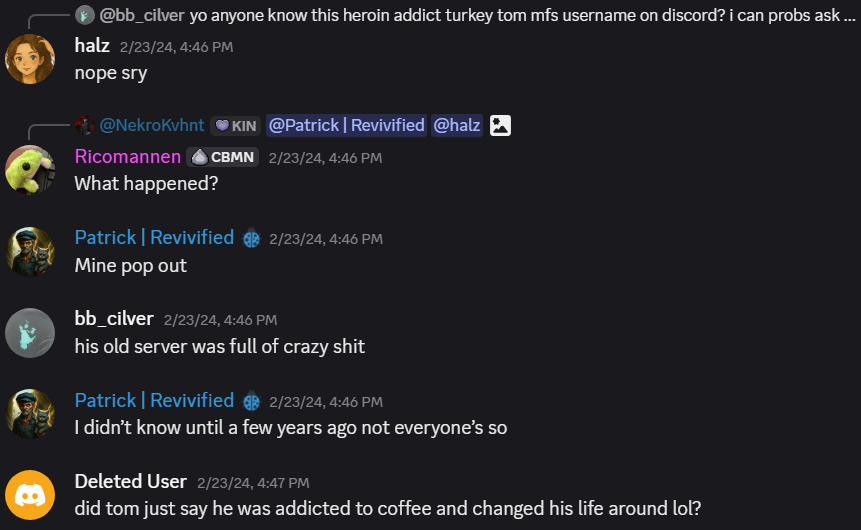Click bb_cilver's gray avatar
The width and height of the screenshot is (861, 530).
[30, 333]
